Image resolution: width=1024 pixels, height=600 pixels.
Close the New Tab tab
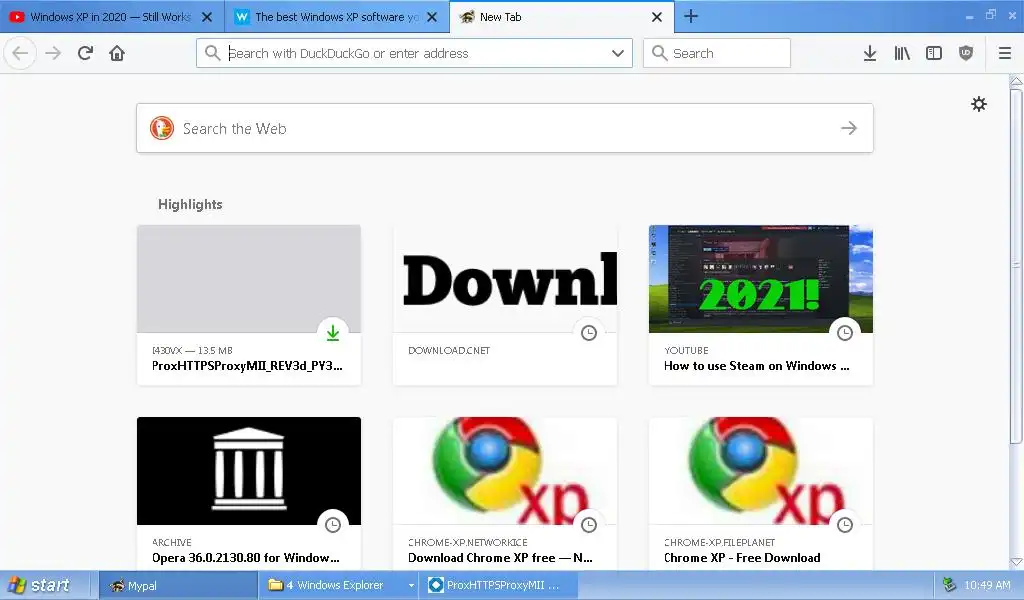click(657, 17)
